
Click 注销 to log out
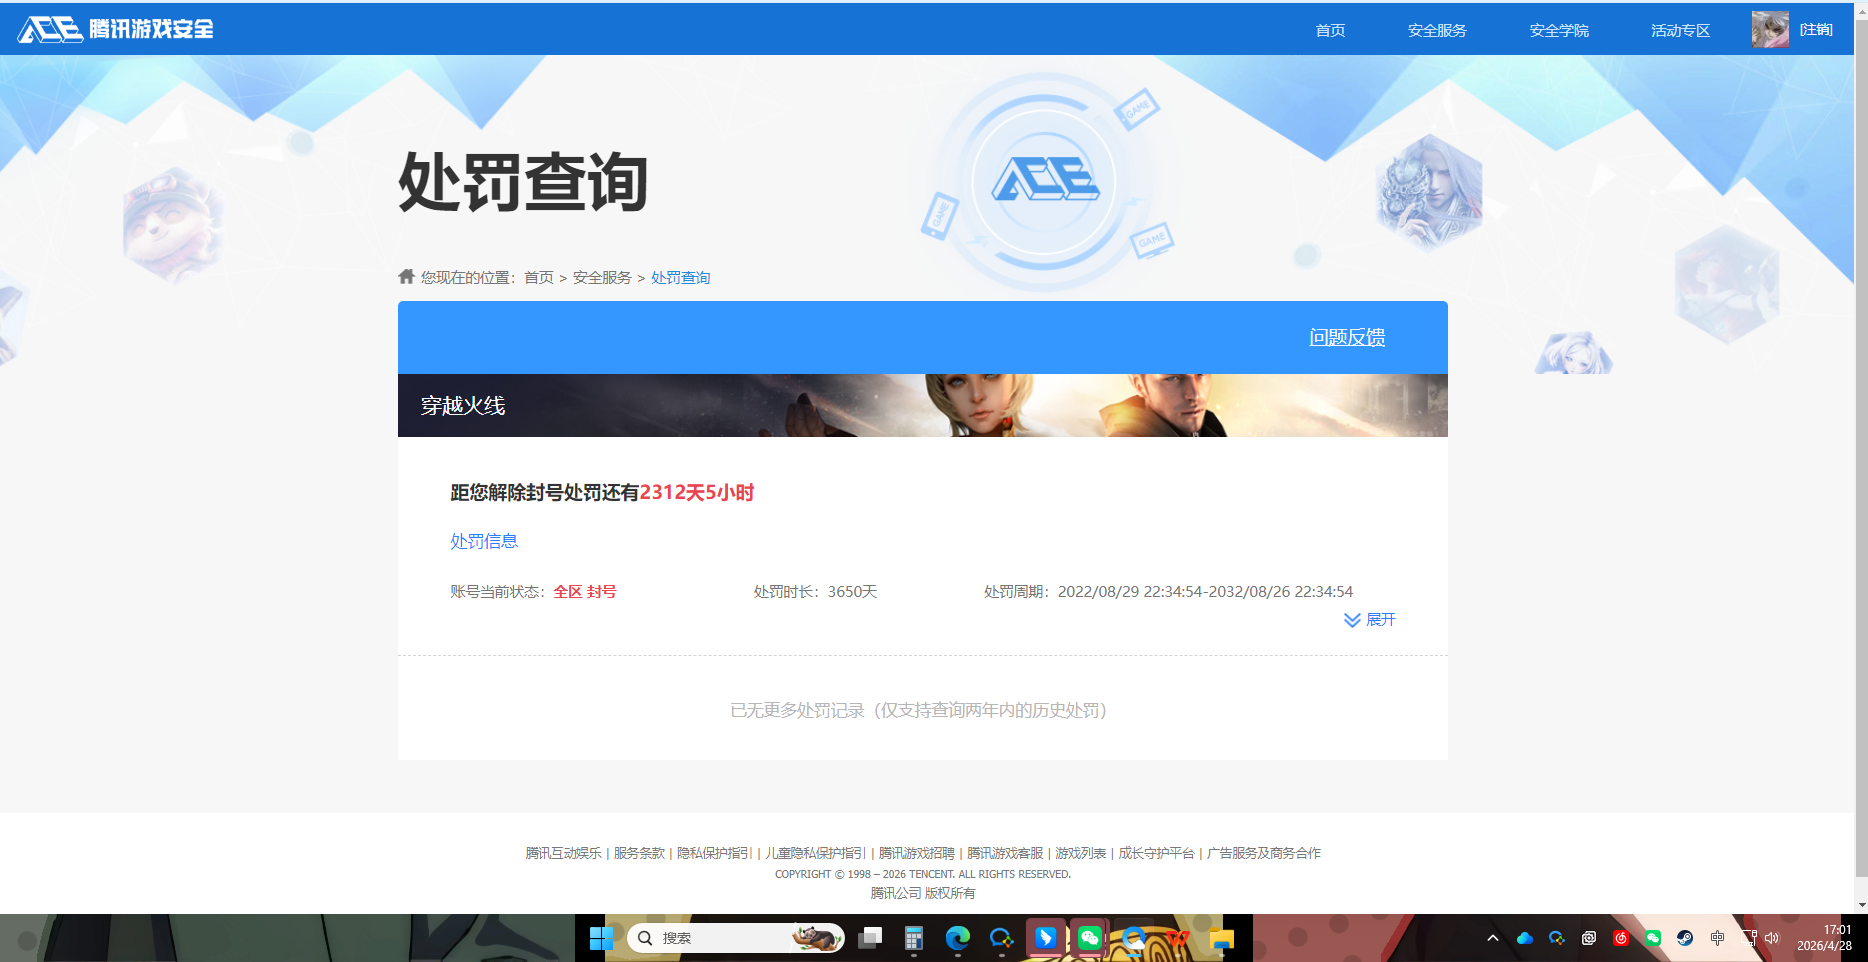(x=1816, y=29)
